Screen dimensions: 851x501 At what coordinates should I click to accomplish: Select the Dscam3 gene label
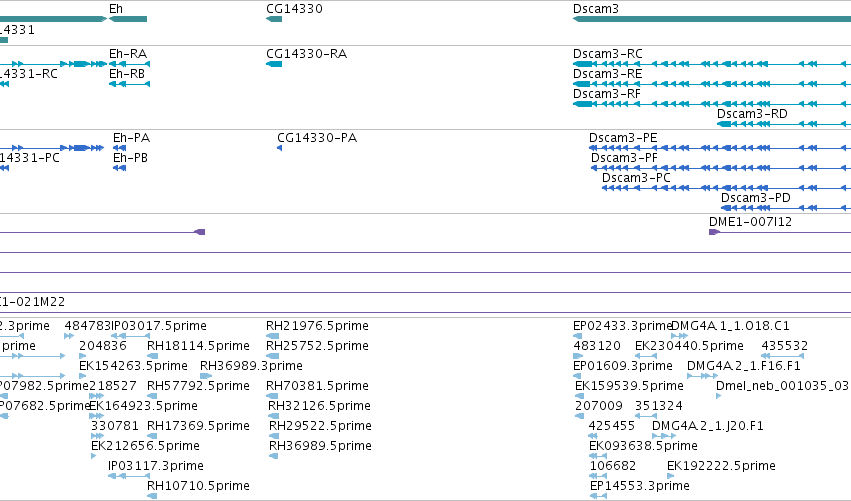(595, 9)
